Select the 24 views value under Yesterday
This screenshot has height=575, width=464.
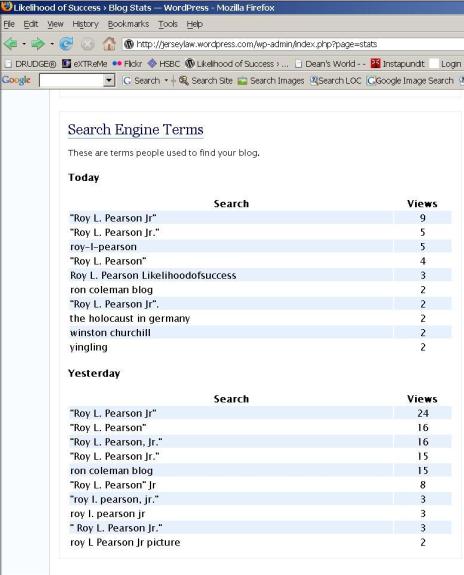tap(423, 413)
